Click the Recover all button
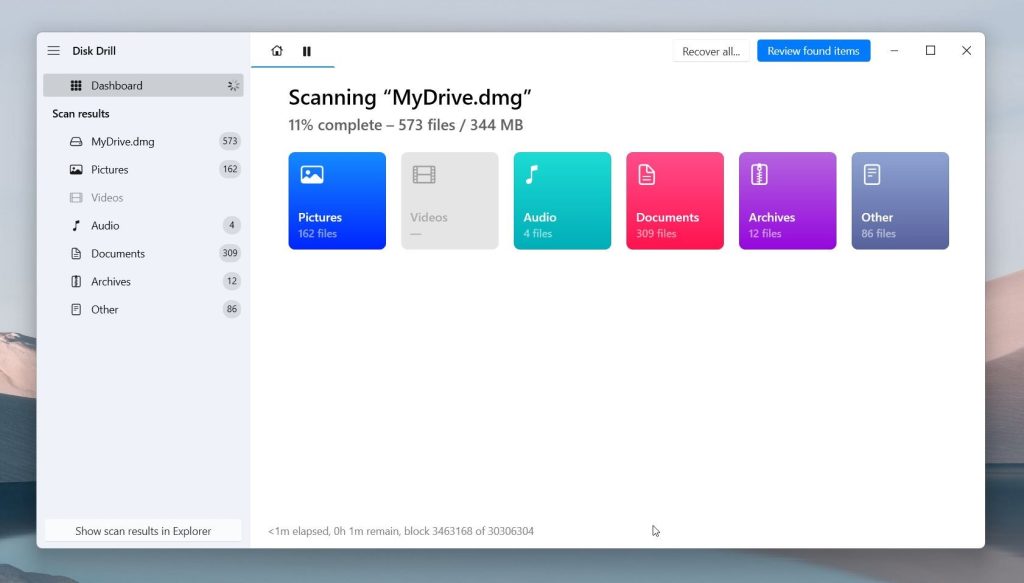Screen dimensions: 1024x583 (x=711, y=50)
